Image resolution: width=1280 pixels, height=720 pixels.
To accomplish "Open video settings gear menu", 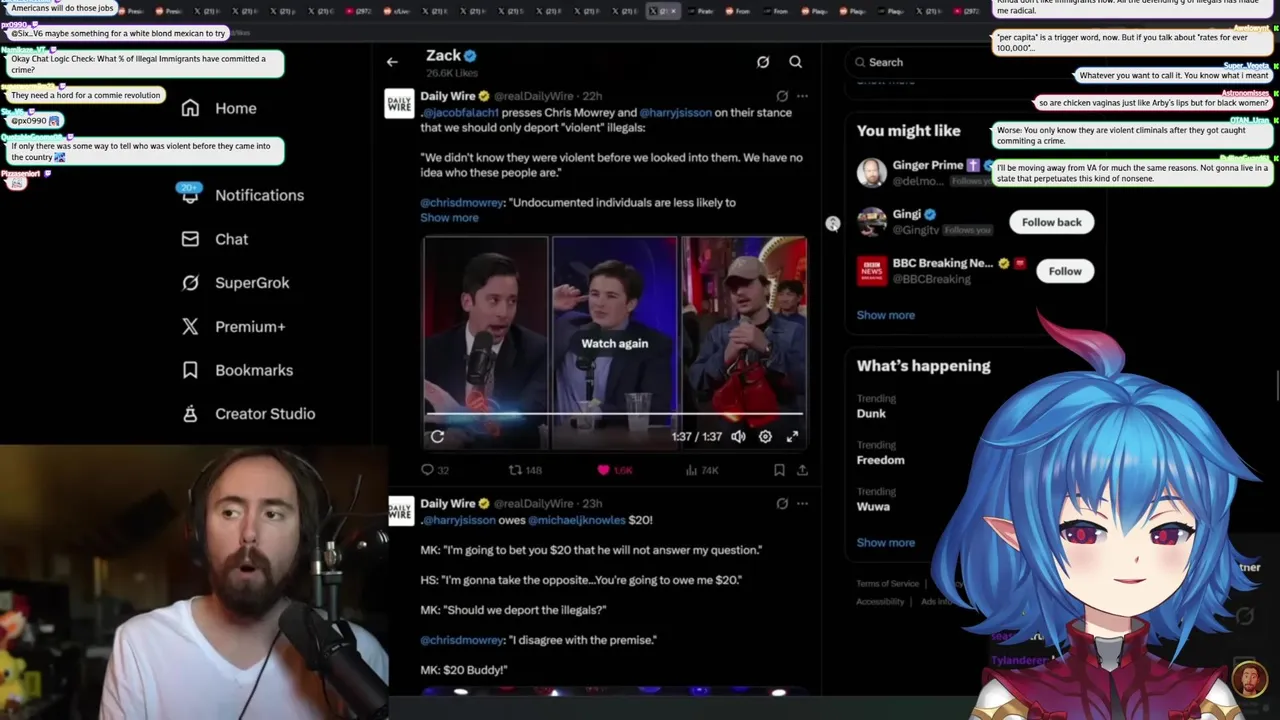I will point(765,436).
